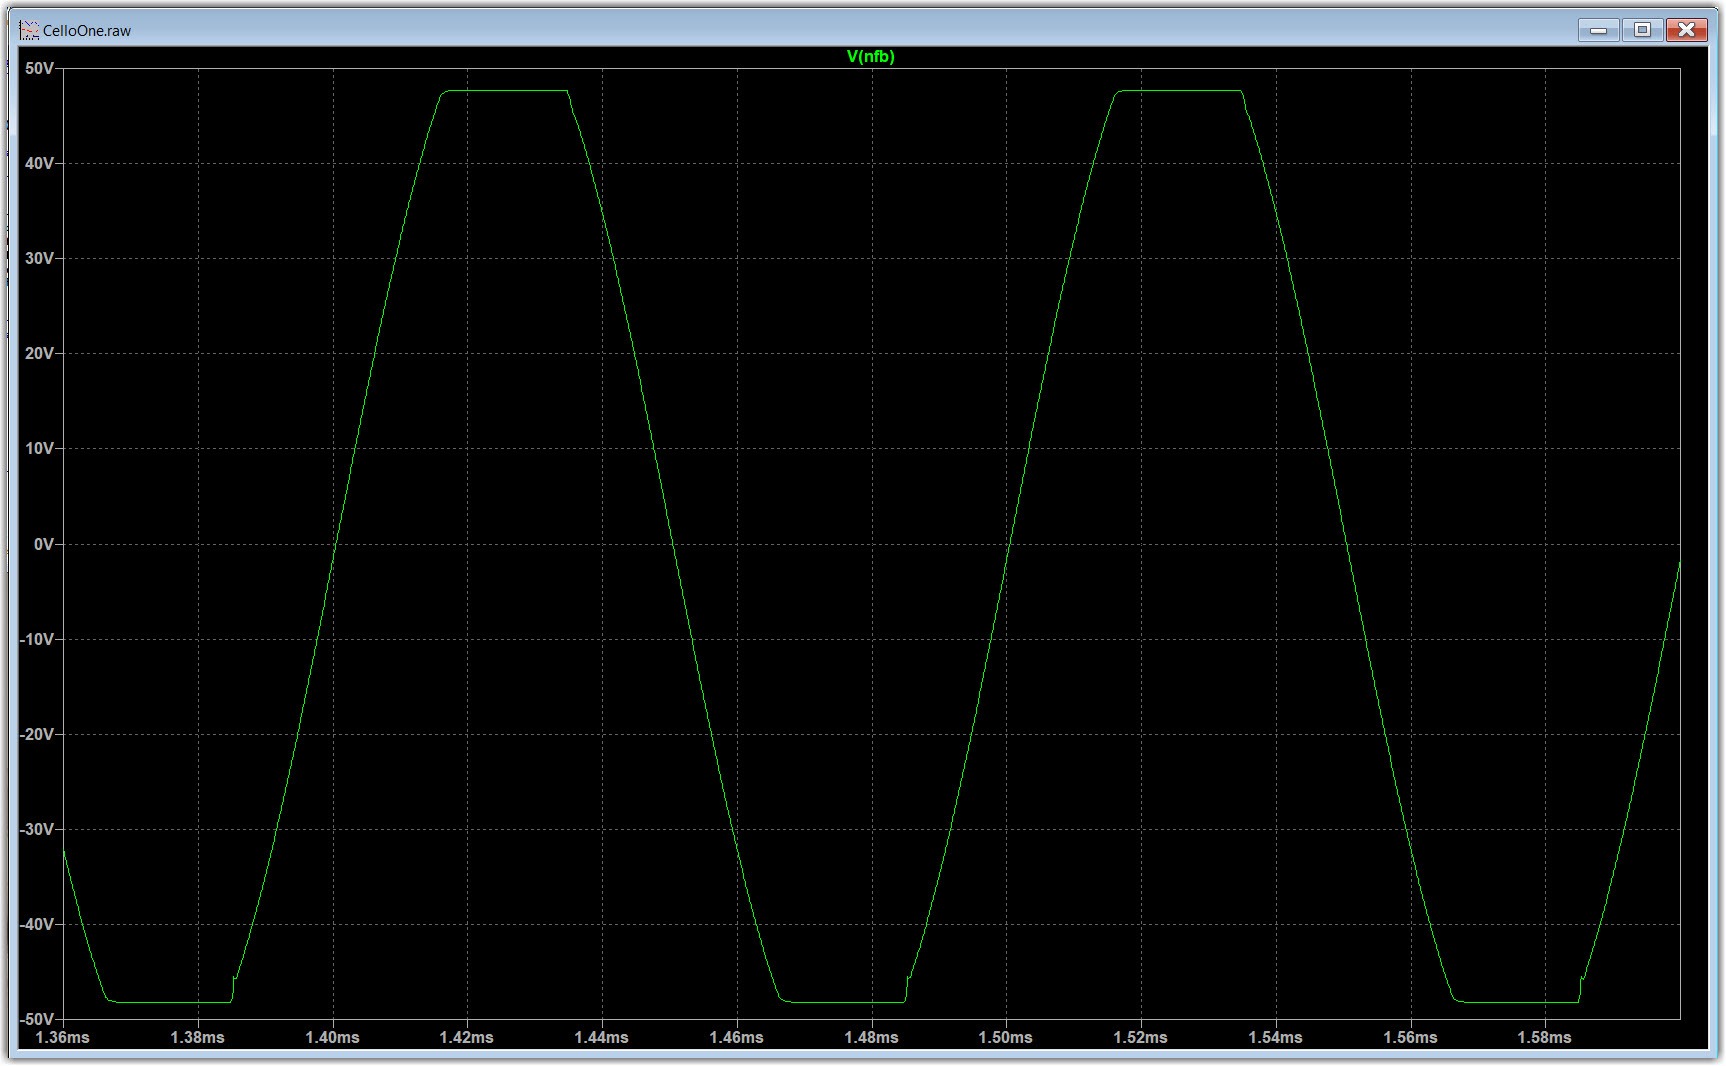Click the 10V vertical axis label
The image size is (1726, 1066).
[x=40, y=448]
